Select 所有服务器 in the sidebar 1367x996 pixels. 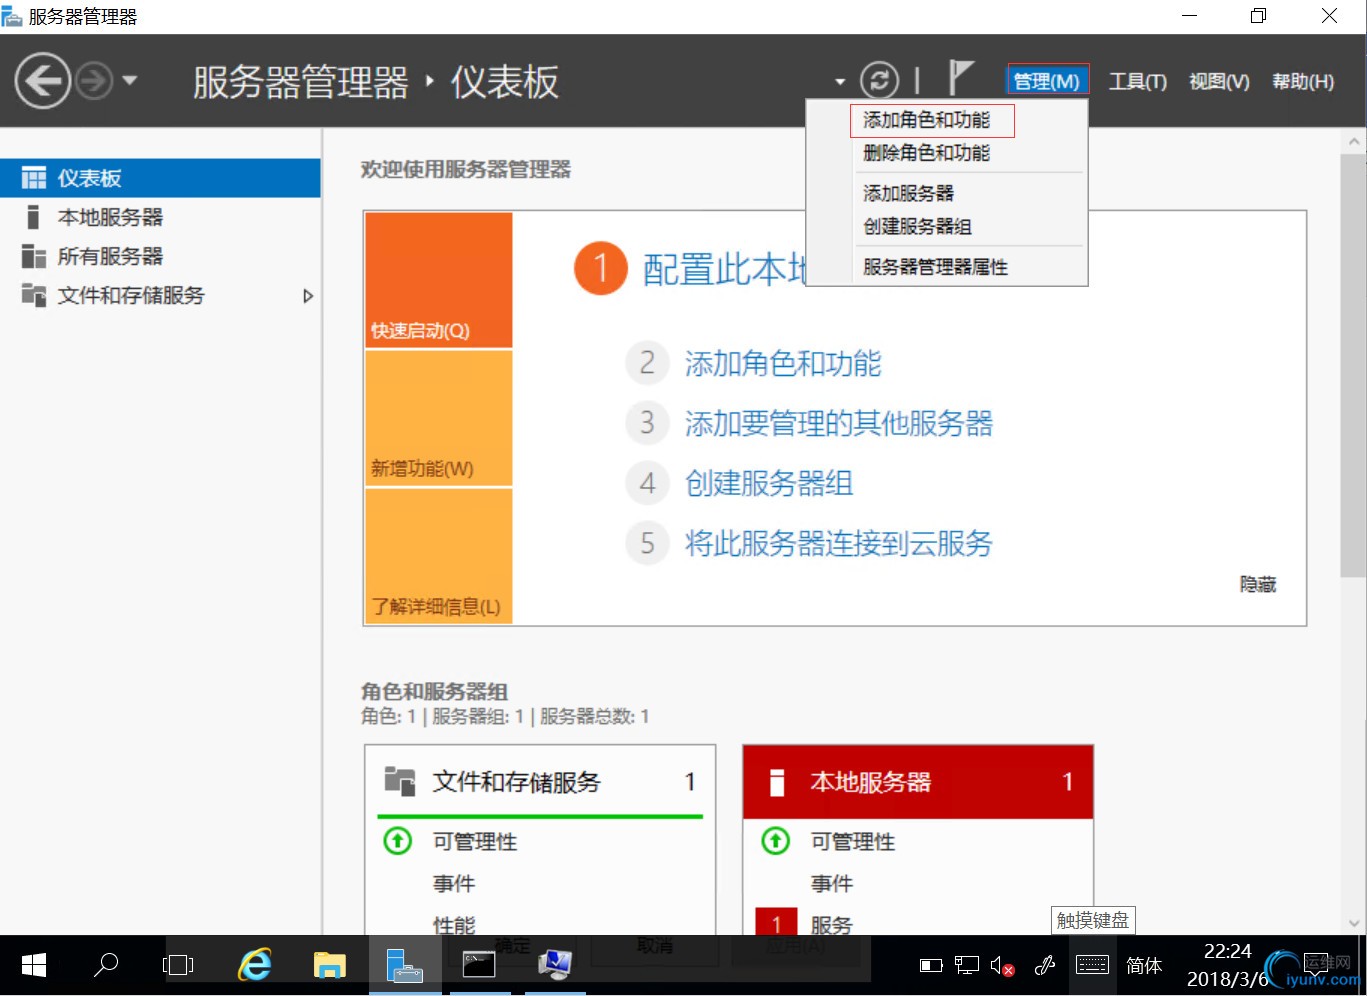pos(160,256)
